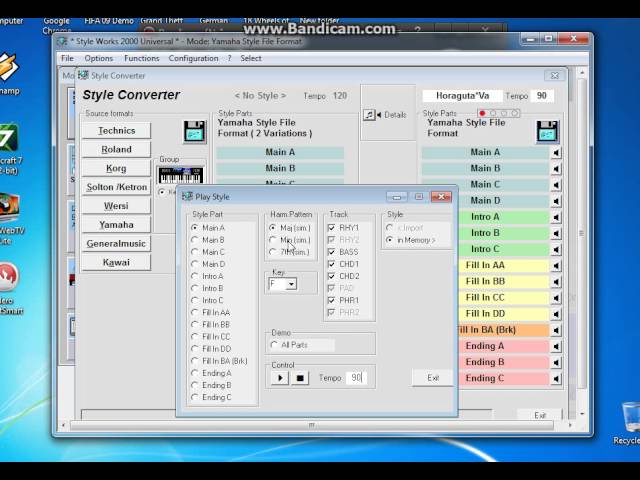Screen dimensions: 640x480
Task: Open the Key dropdown
Action: point(291,284)
